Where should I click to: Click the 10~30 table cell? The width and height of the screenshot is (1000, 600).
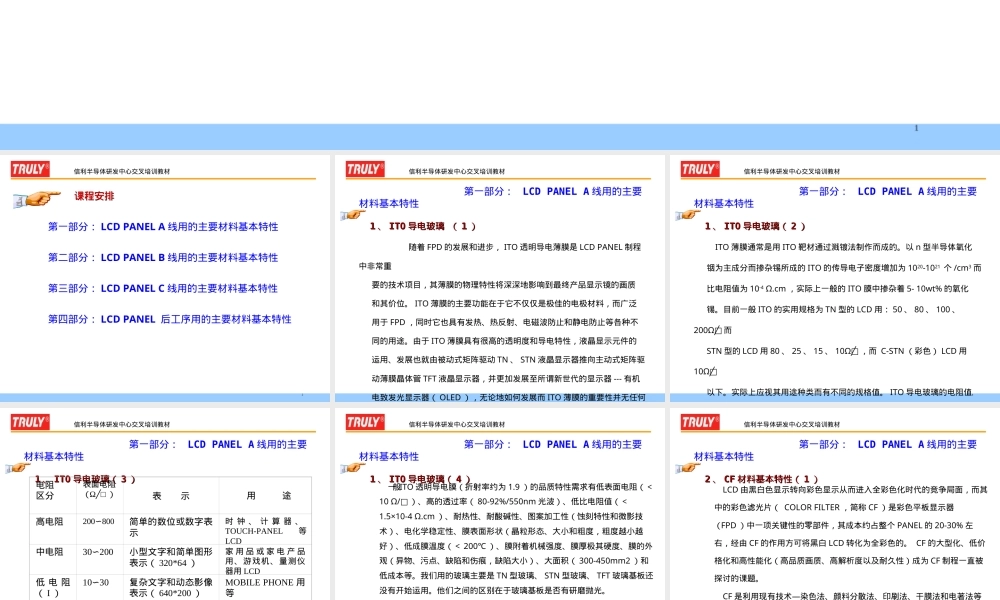tap(100, 587)
